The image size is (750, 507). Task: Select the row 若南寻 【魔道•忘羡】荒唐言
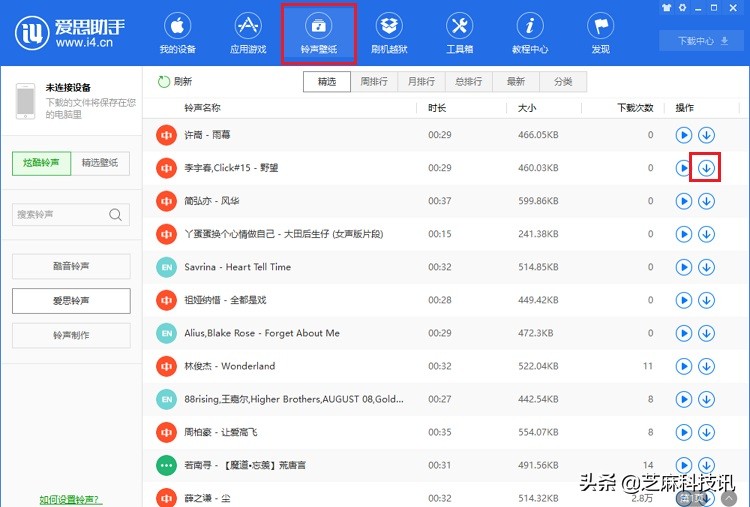point(446,465)
